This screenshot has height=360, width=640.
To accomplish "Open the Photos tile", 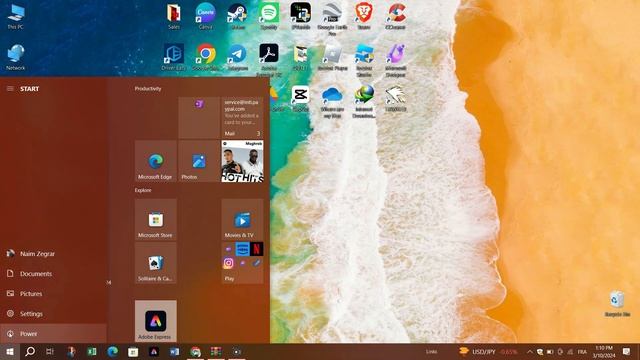I will pyautogui.click(x=199, y=161).
